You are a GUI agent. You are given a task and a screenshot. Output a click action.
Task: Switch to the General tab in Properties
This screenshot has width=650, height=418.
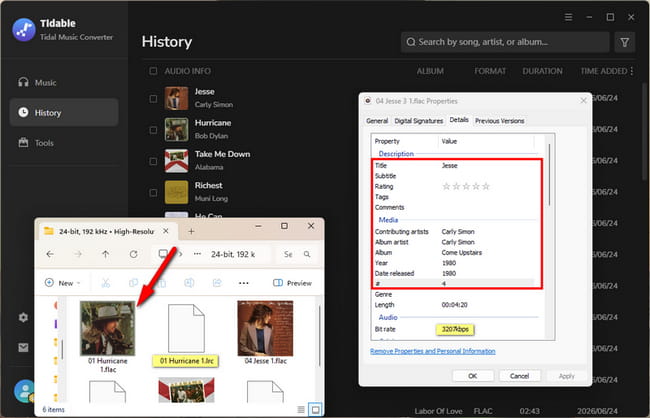[377, 121]
